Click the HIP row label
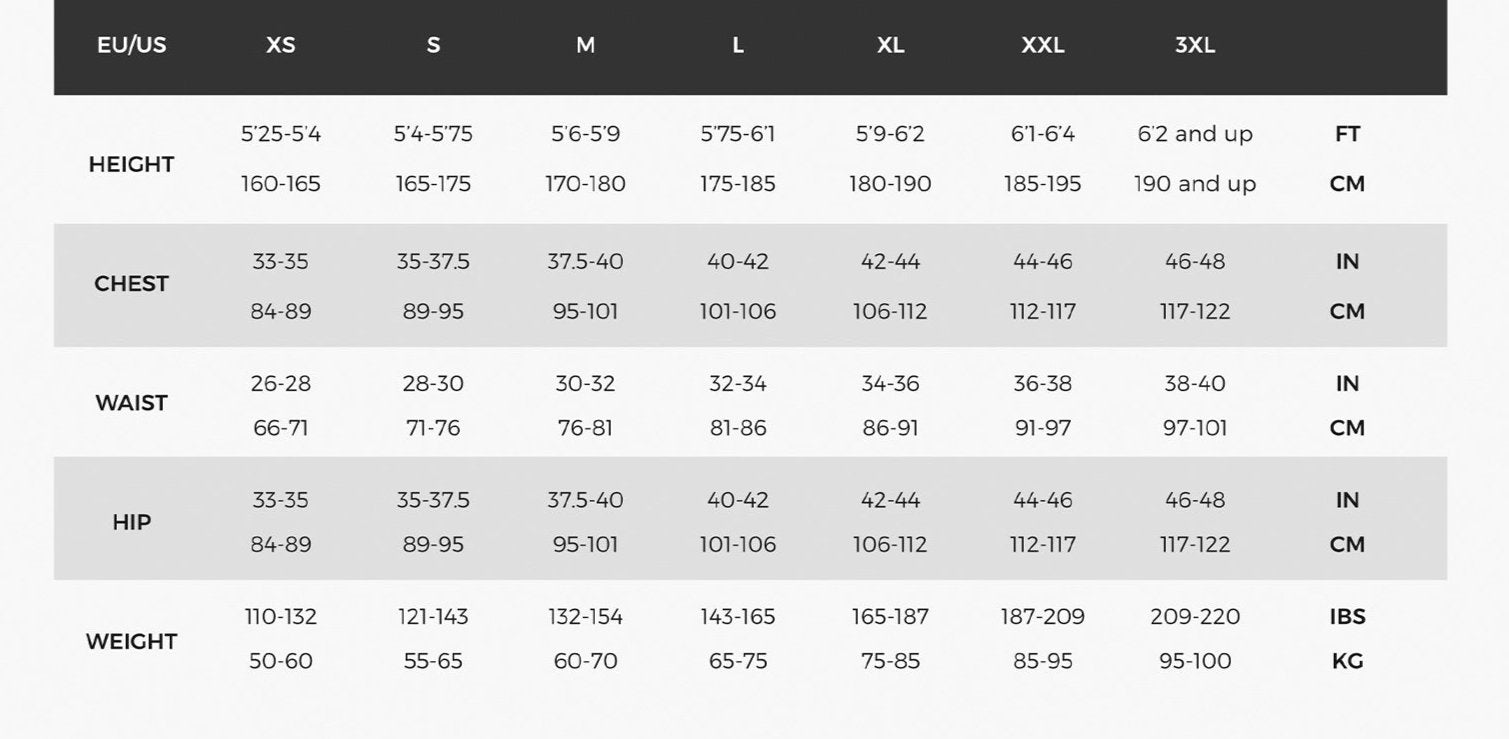The width and height of the screenshot is (1509, 739). pos(132,523)
